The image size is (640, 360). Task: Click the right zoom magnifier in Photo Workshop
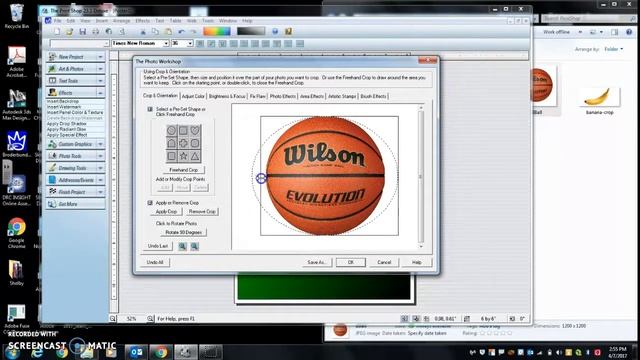tap(195, 246)
